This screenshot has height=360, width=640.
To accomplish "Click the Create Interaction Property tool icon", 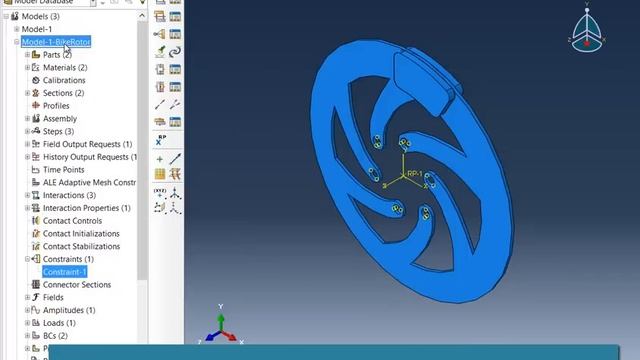I will [160, 16].
